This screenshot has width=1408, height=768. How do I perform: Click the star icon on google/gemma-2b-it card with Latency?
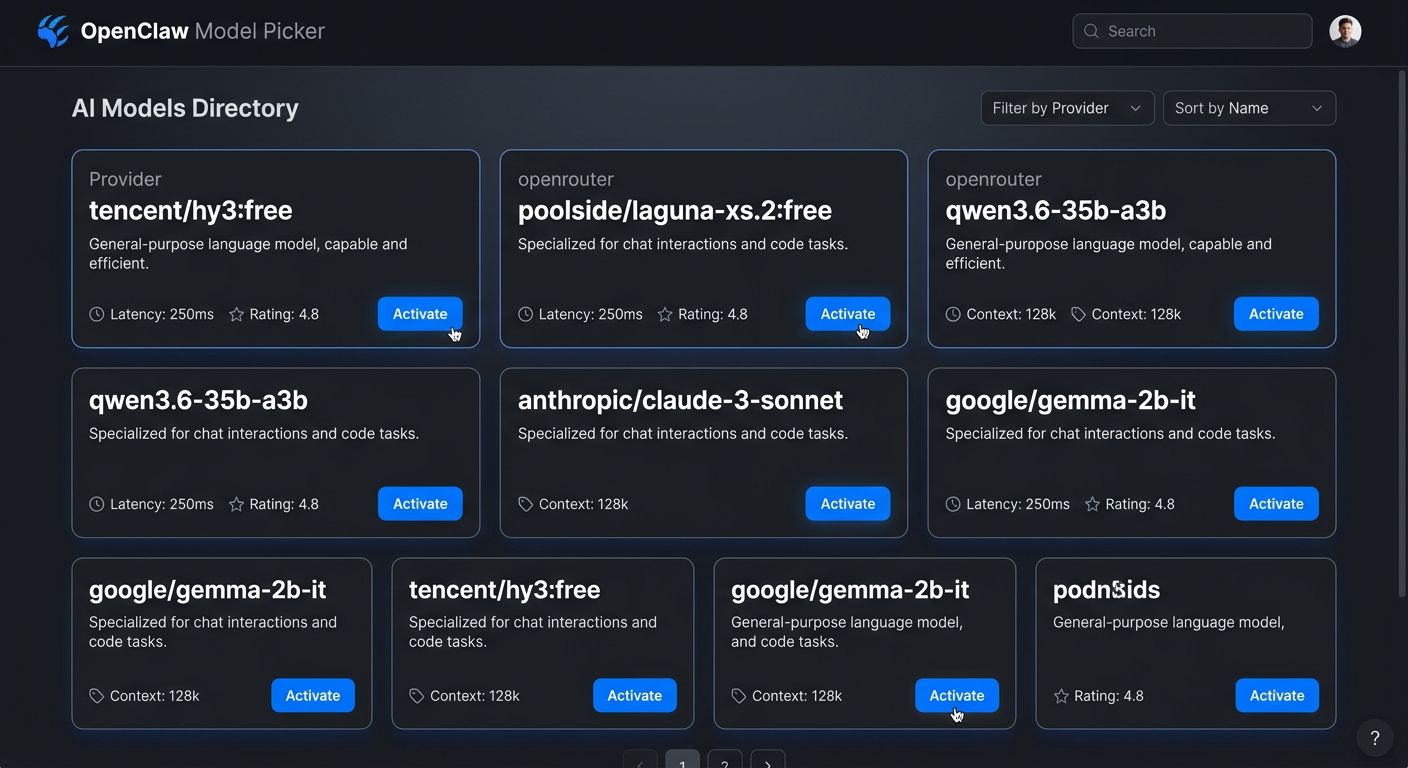[1093, 504]
